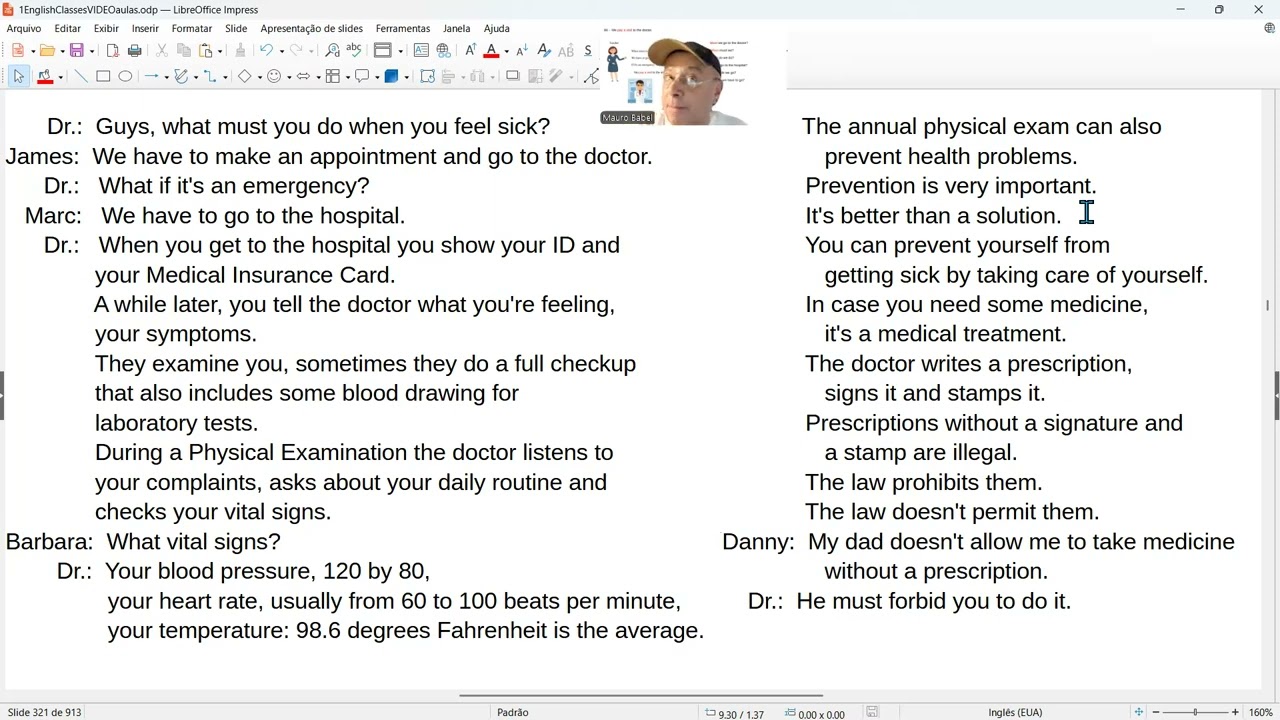Image resolution: width=1280 pixels, height=720 pixels.
Task: Open the Formatar menu
Action: [192, 29]
